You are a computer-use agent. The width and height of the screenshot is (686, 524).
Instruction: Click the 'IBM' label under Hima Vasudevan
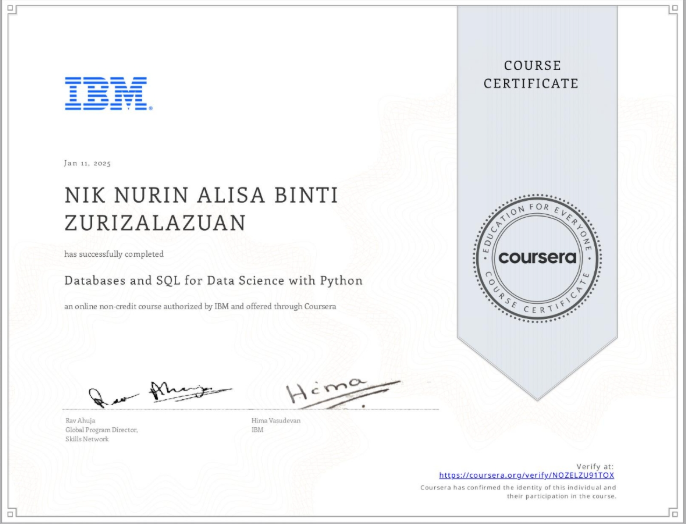pos(258,430)
